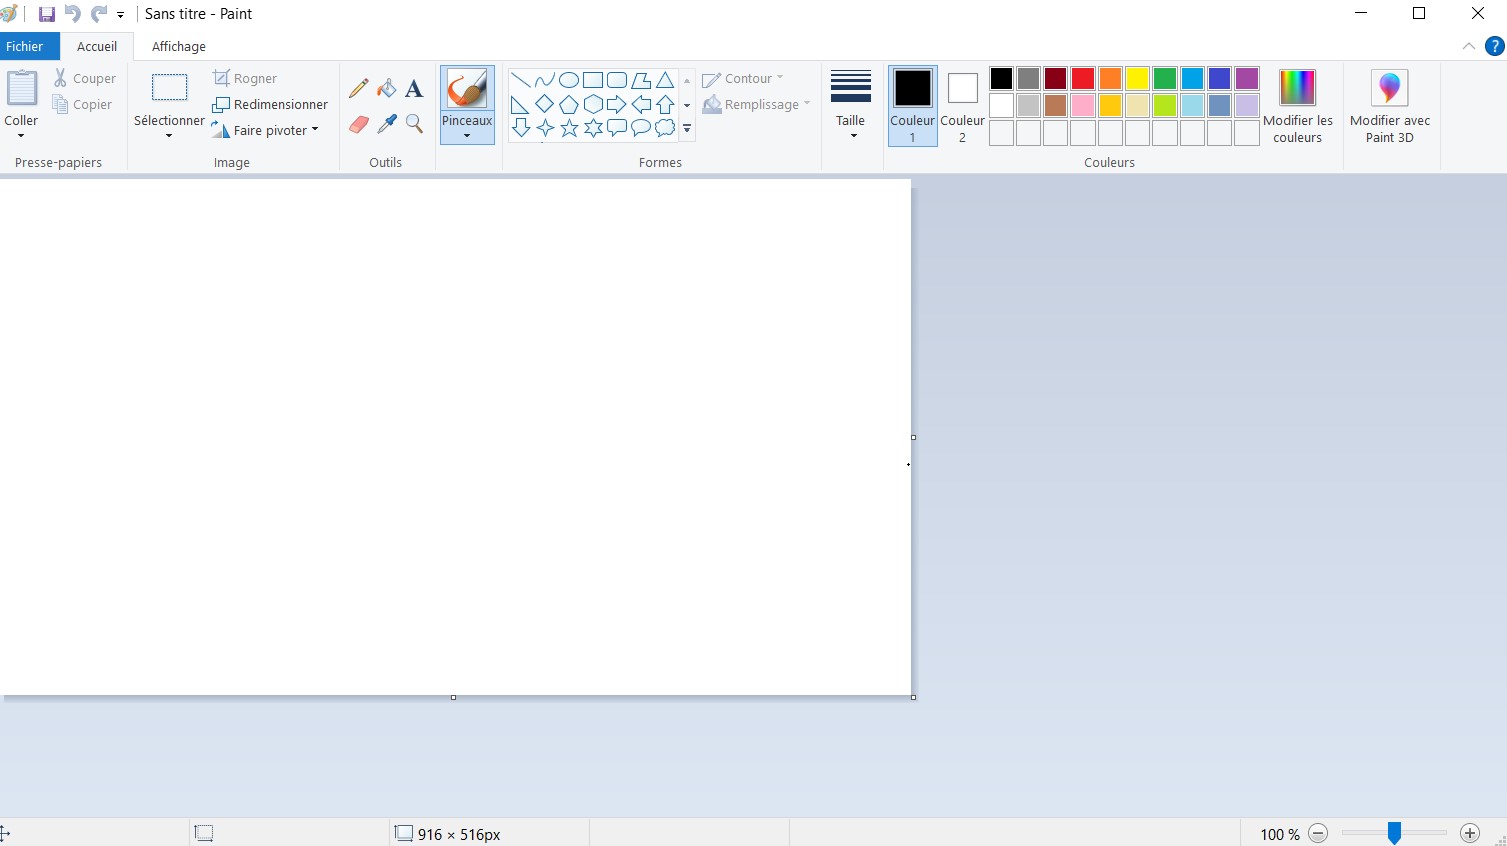
Task: Expand the Pinceaux brushes dropdown
Action: click(x=467, y=134)
